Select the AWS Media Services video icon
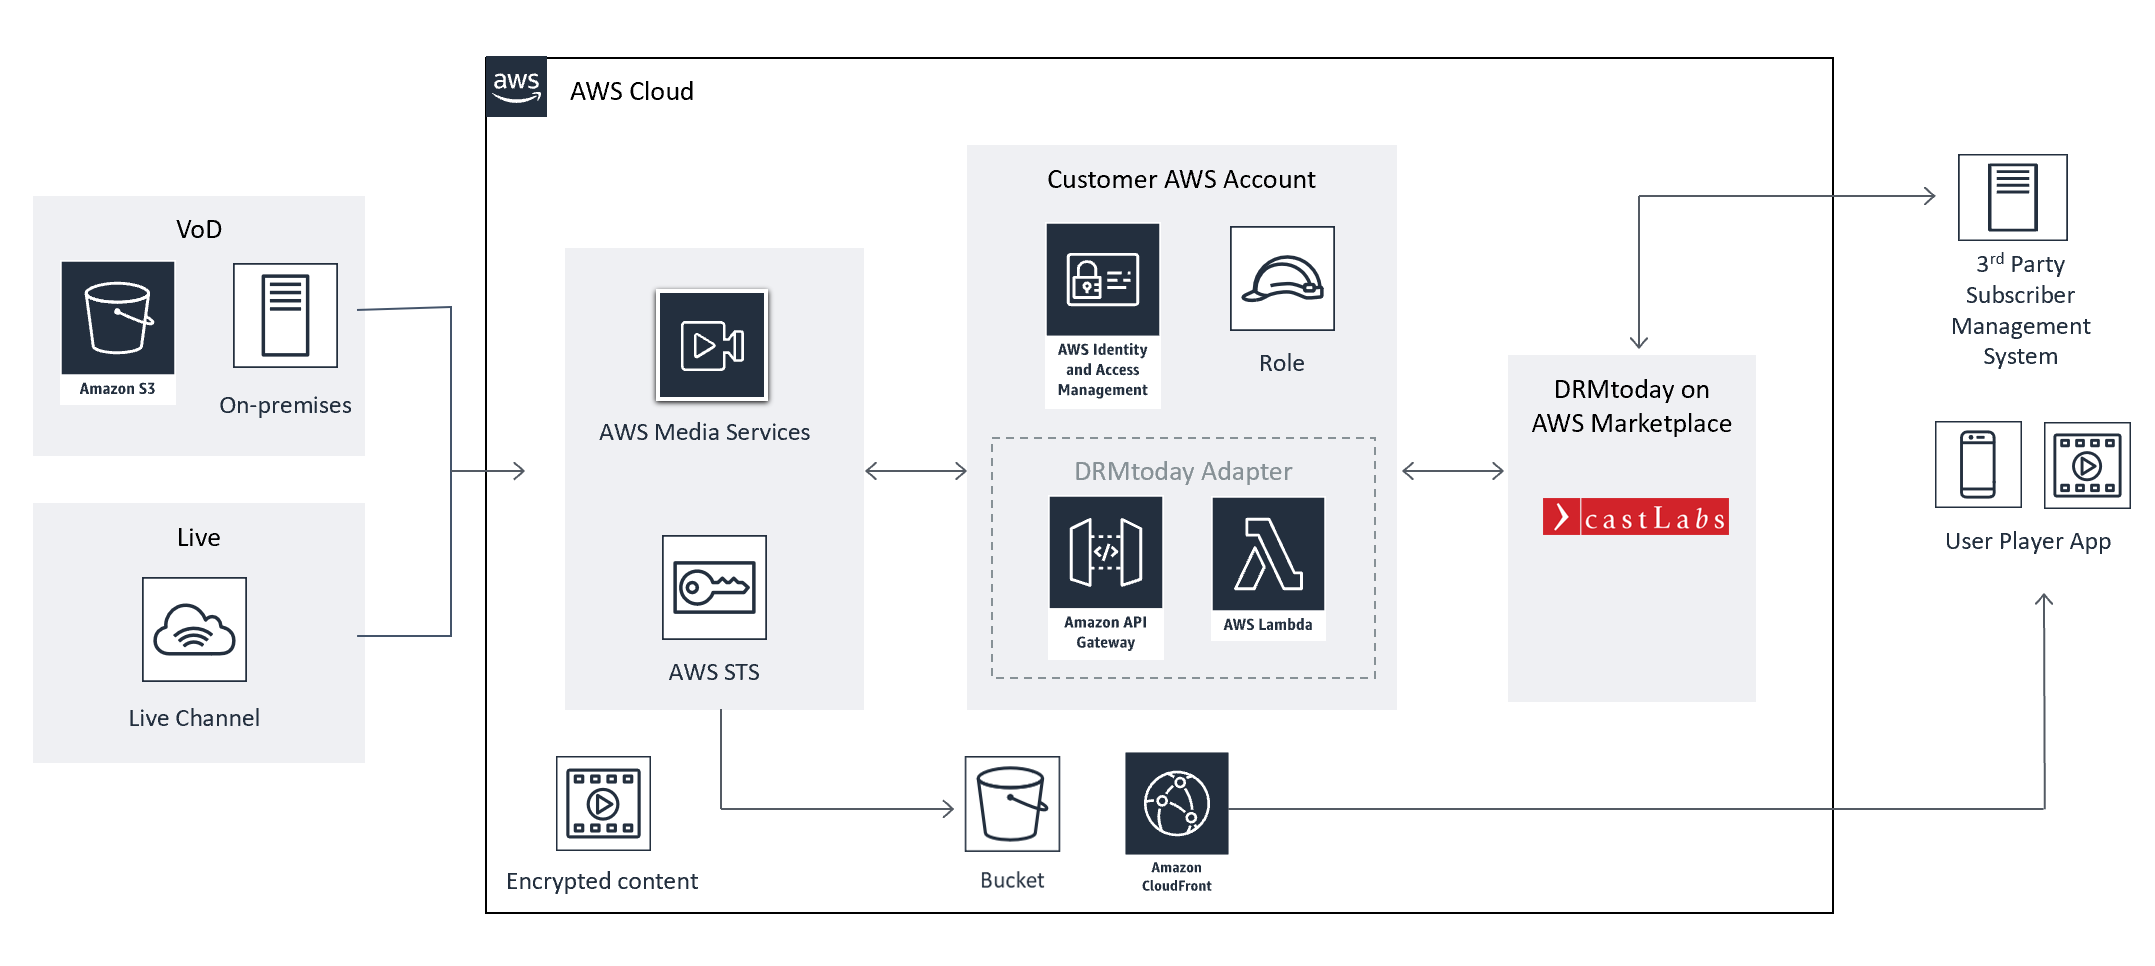 (x=712, y=345)
